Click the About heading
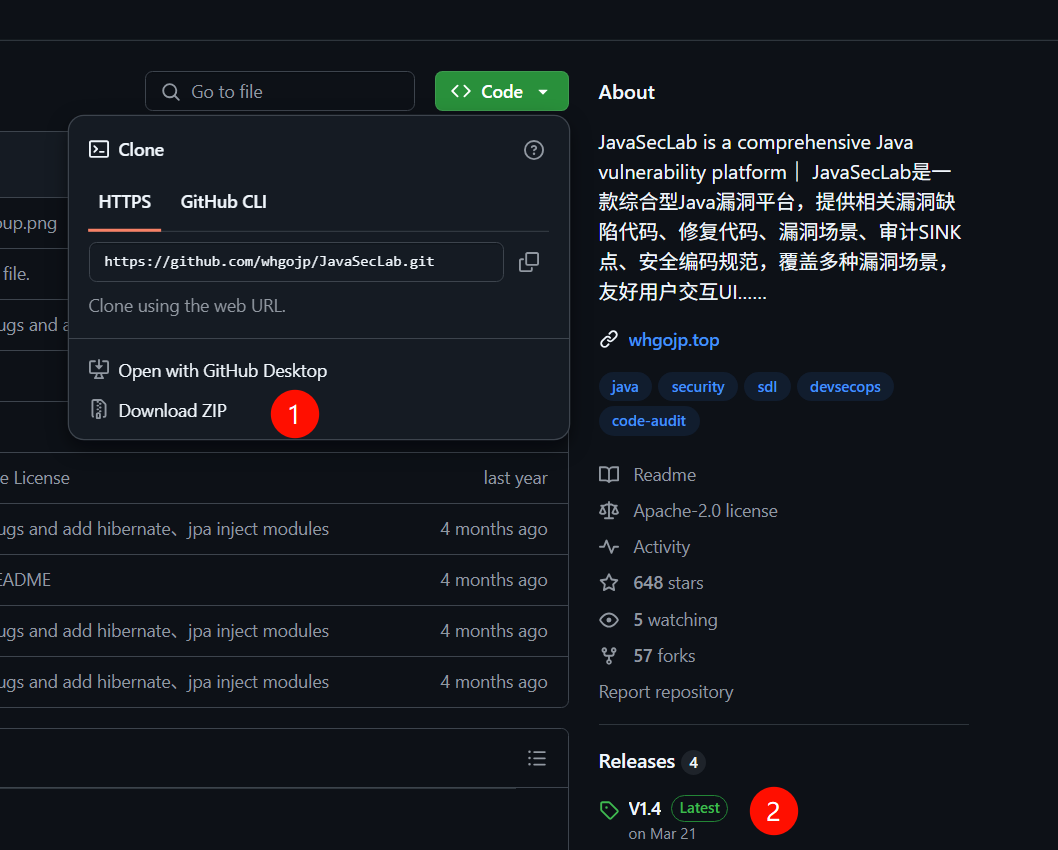The width and height of the screenshot is (1058, 850). (x=627, y=92)
